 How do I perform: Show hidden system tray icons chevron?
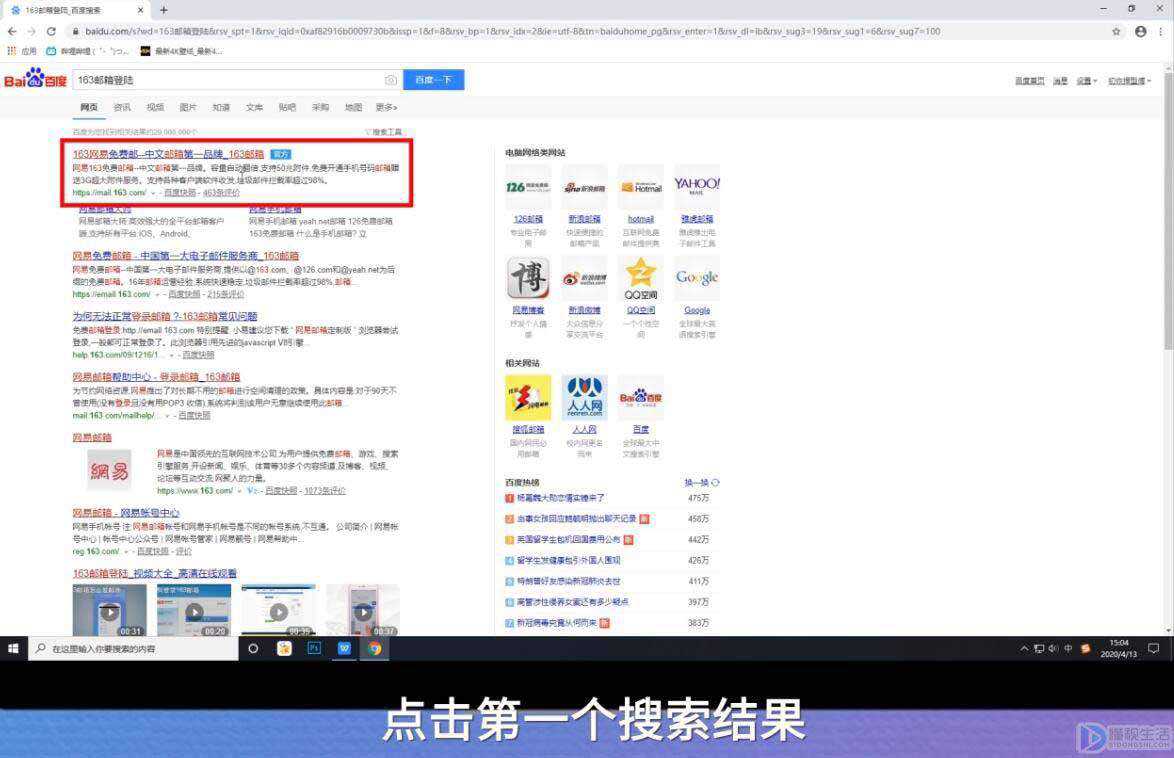point(1024,649)
